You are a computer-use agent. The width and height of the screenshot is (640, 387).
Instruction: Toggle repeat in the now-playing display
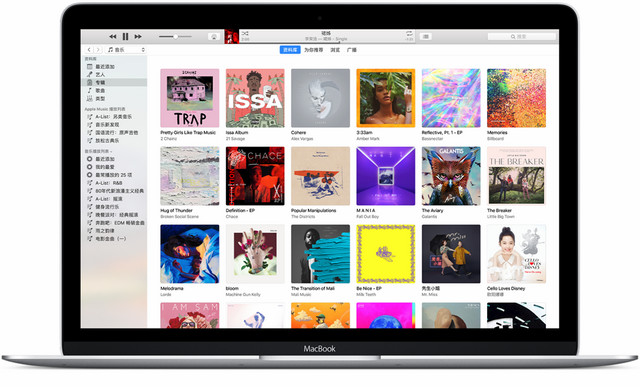point(409,33)
